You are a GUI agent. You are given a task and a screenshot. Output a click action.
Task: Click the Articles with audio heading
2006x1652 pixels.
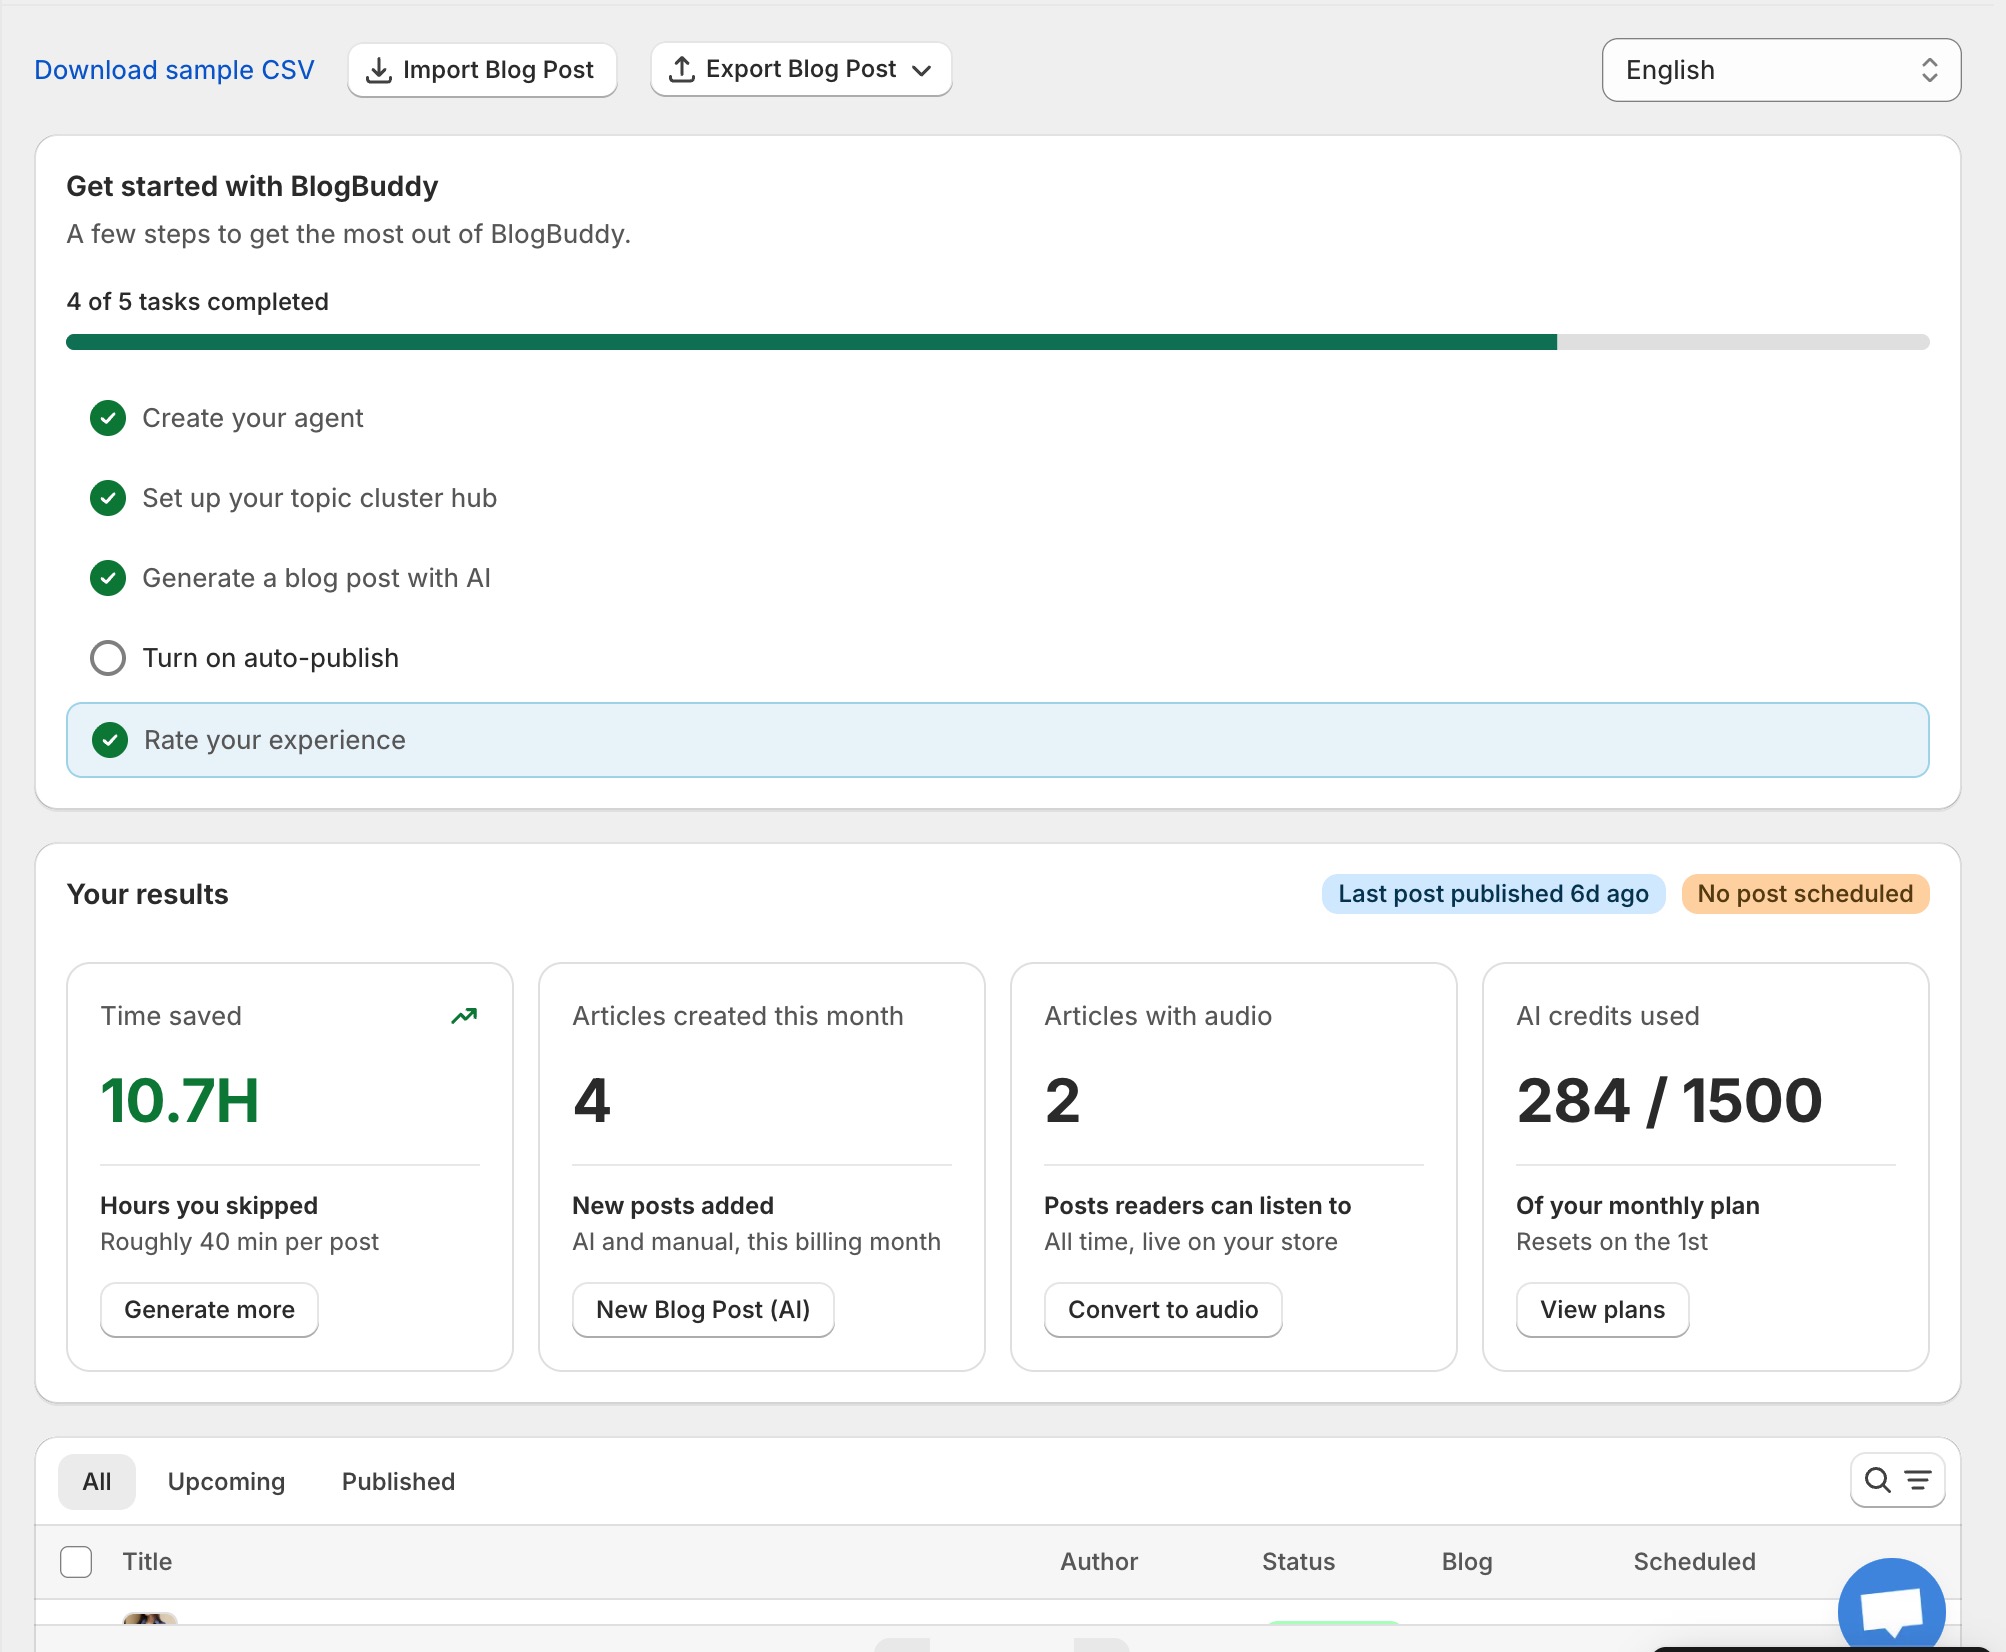(x=1158, y=1016)
